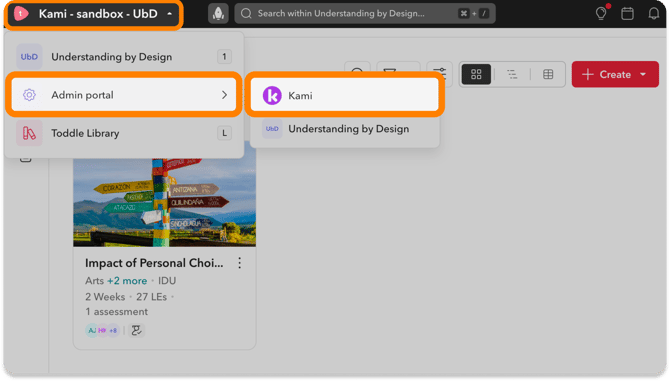Switch to list view
Screen dimensions: 670x381
click(512, 74)
